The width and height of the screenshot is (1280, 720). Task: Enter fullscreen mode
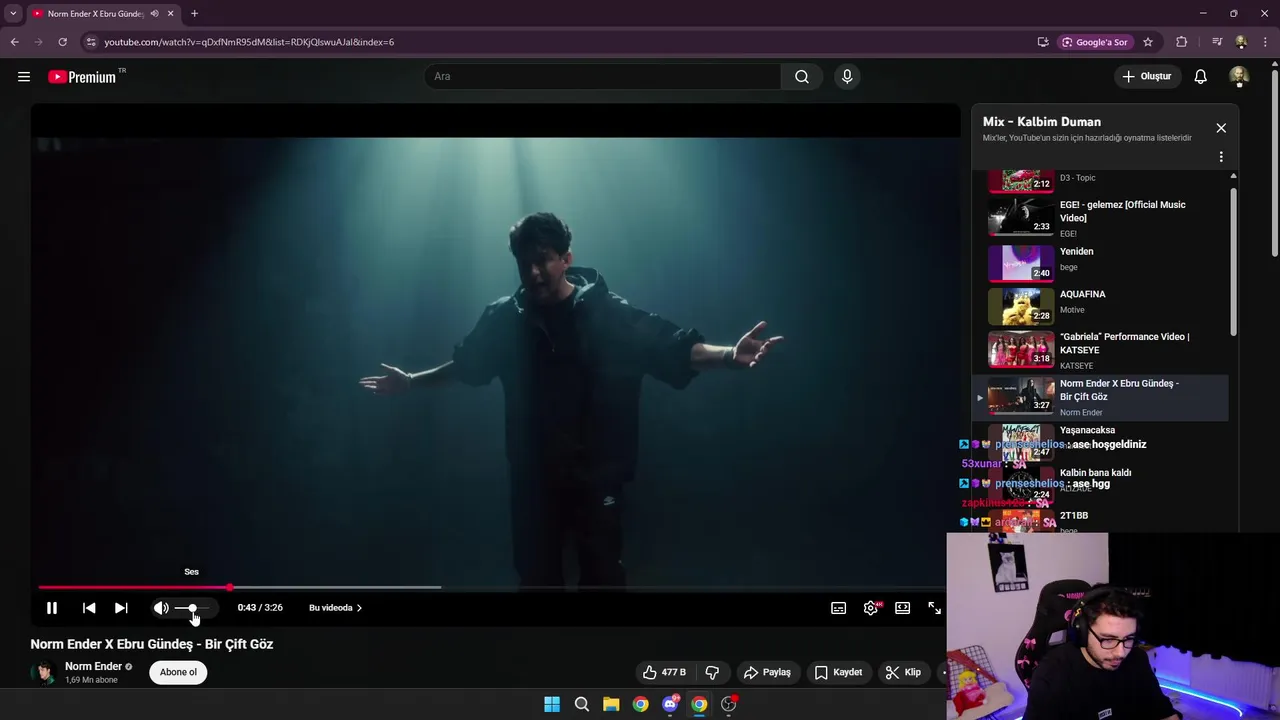(x=934, y=608)
